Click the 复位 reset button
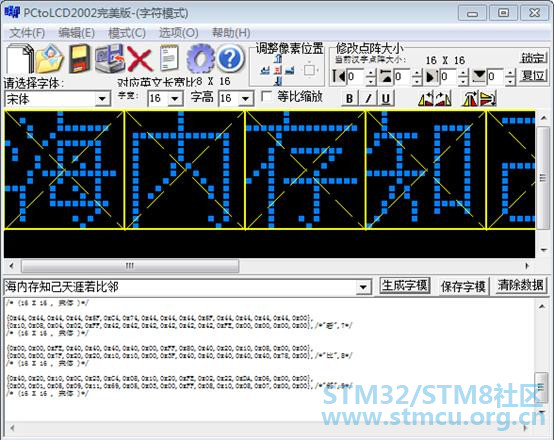This screenshot has height=440, width=554. coord(533,76)
